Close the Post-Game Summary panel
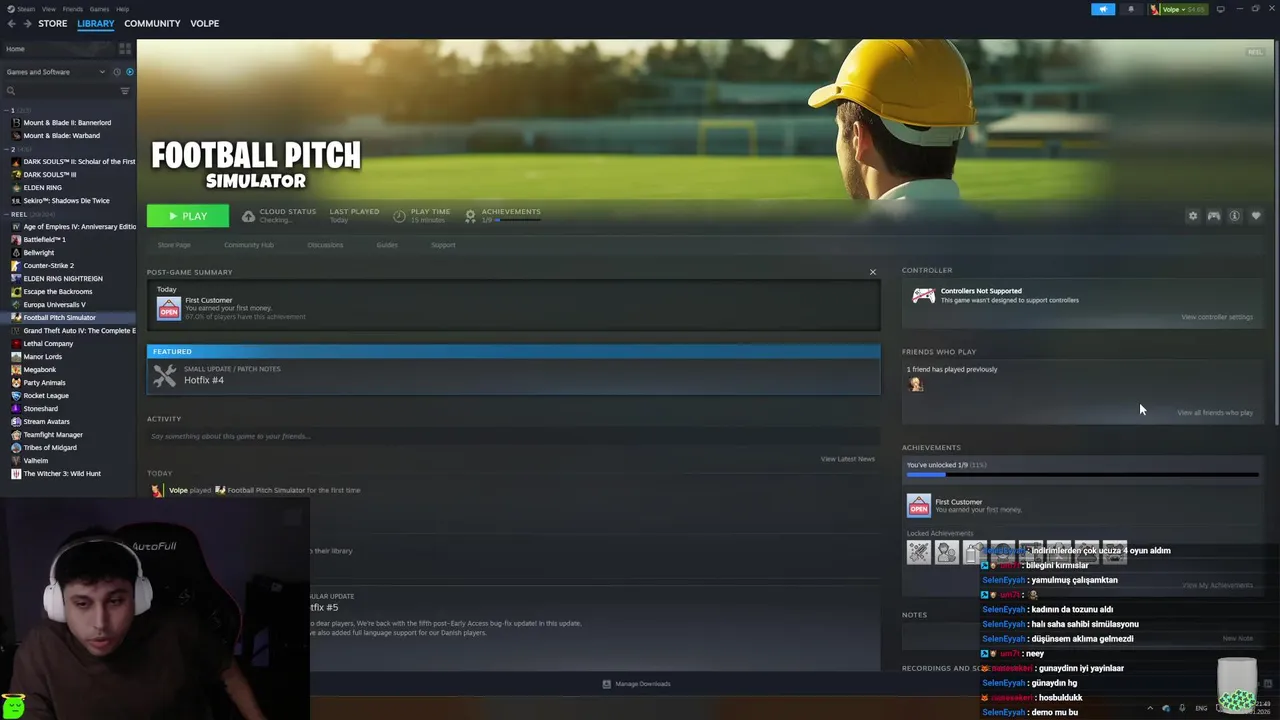This screenshot has width=1280, height=720. click(x=872, y=272)
